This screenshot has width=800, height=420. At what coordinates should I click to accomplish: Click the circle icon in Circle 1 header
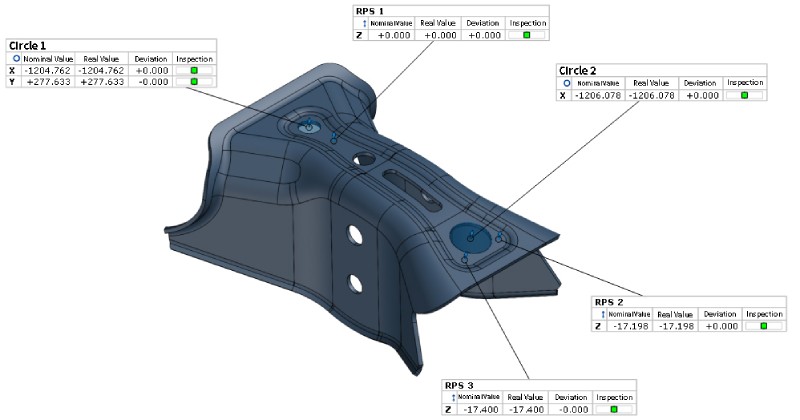tap(16, 59)
